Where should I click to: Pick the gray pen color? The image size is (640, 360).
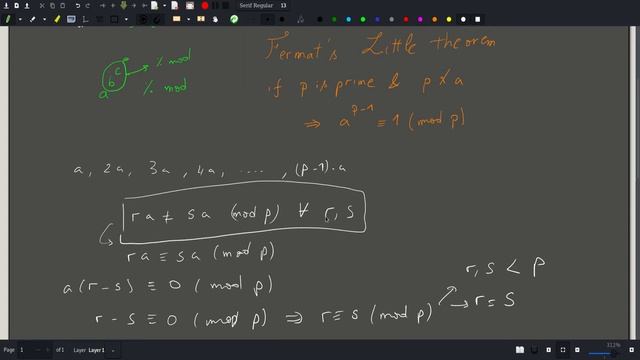click(x=391, y=19)
